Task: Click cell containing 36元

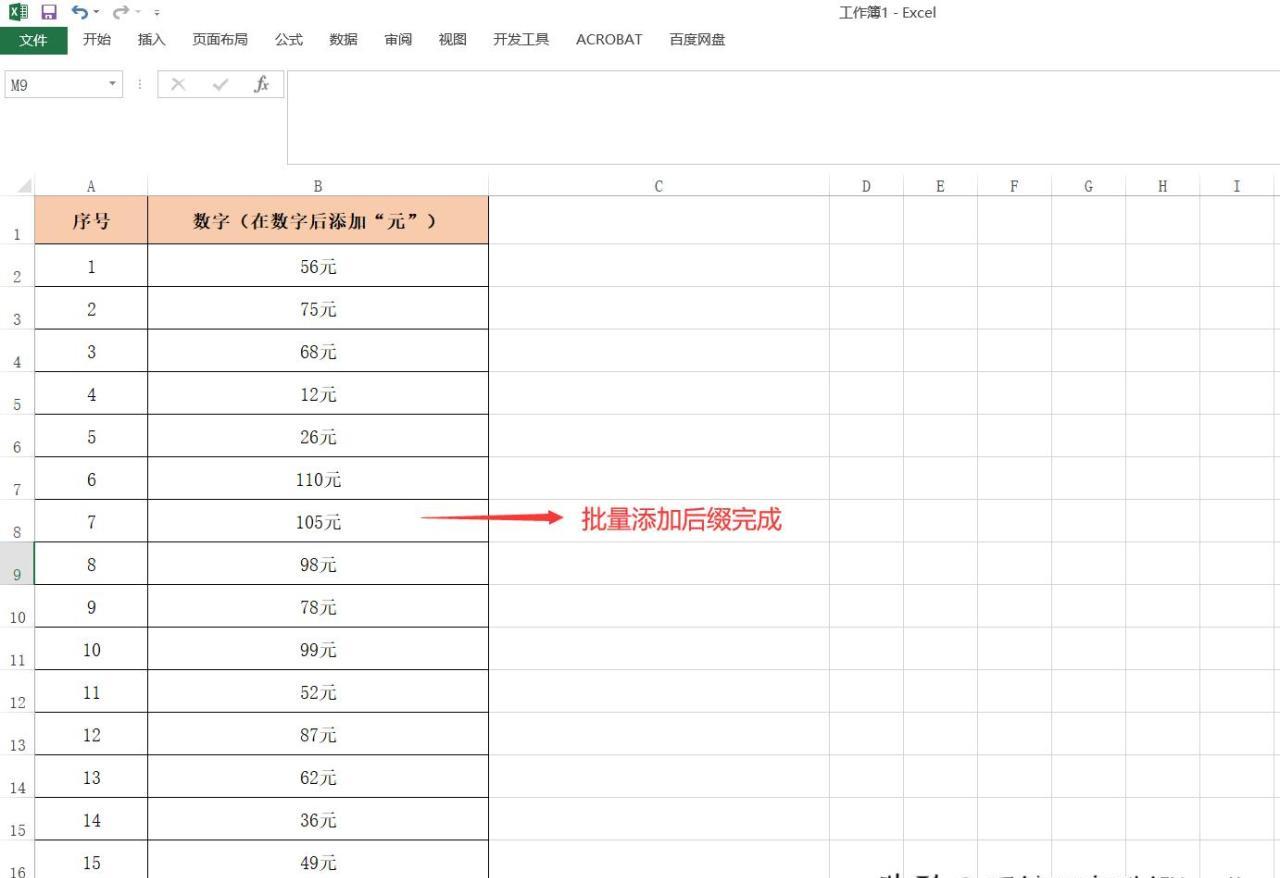Action: (x=318, y=819)
